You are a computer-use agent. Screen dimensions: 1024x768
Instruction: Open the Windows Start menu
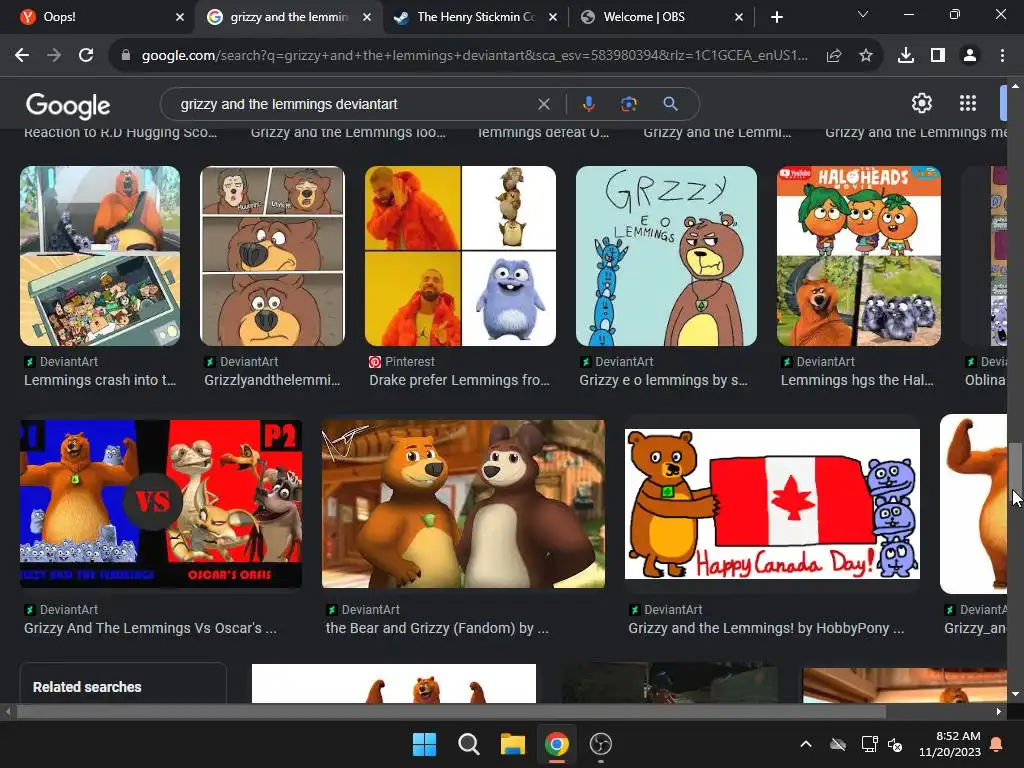pyautogui.click(x=424, y=744)
